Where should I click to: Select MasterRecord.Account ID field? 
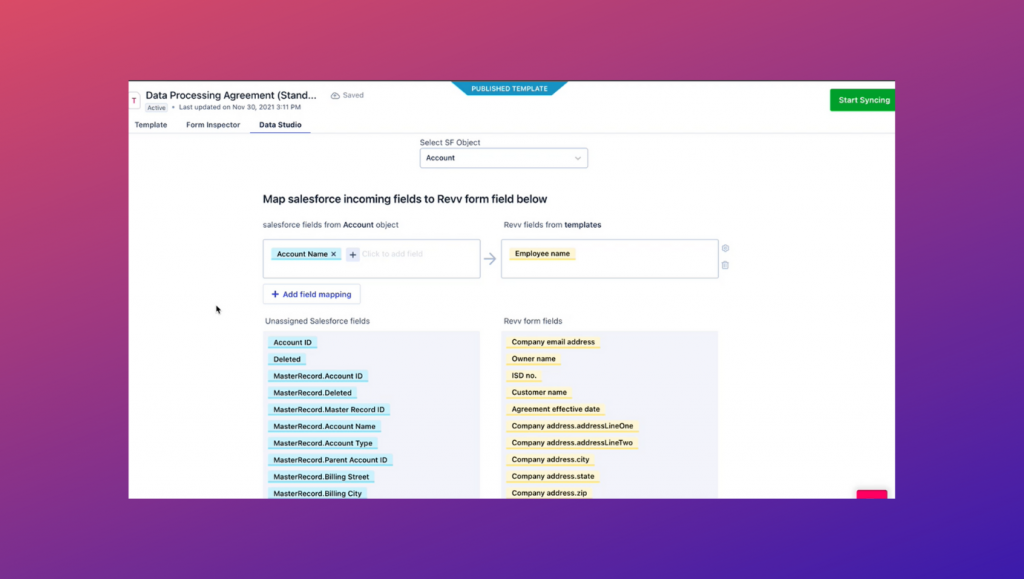click(318, 376)
